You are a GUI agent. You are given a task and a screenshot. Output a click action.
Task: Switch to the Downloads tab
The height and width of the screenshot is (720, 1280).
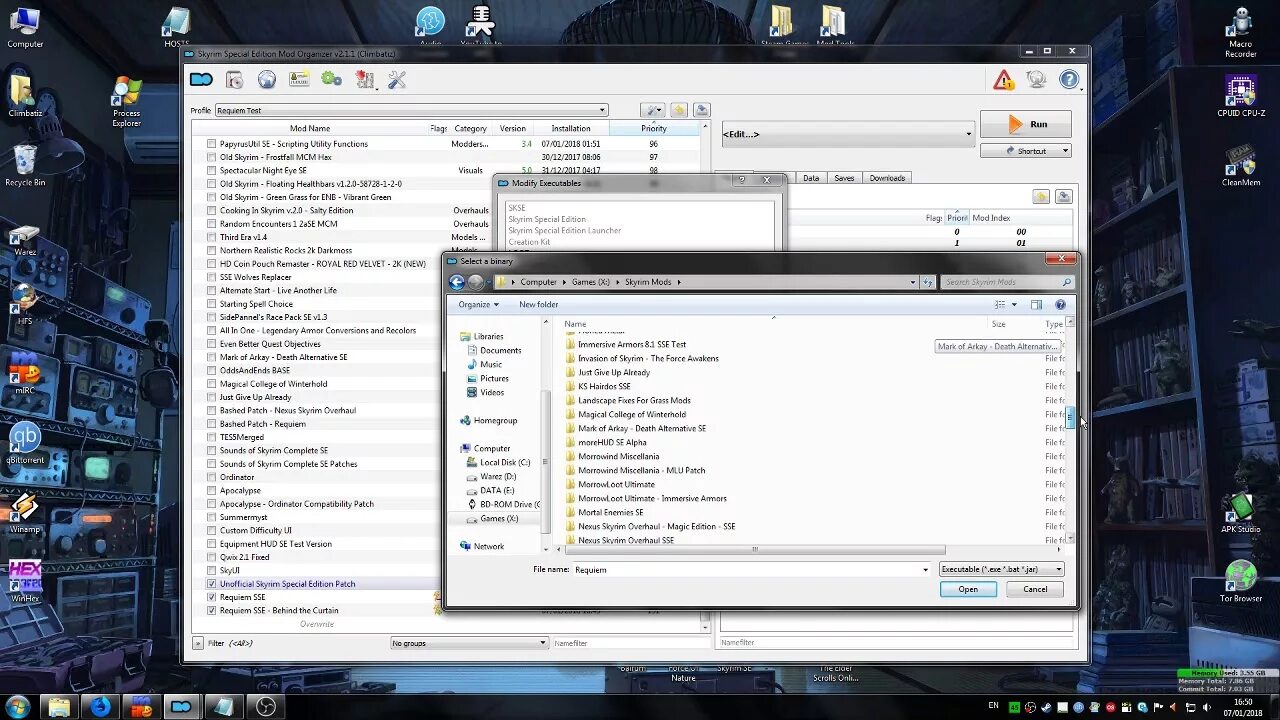tap(887, 178)
